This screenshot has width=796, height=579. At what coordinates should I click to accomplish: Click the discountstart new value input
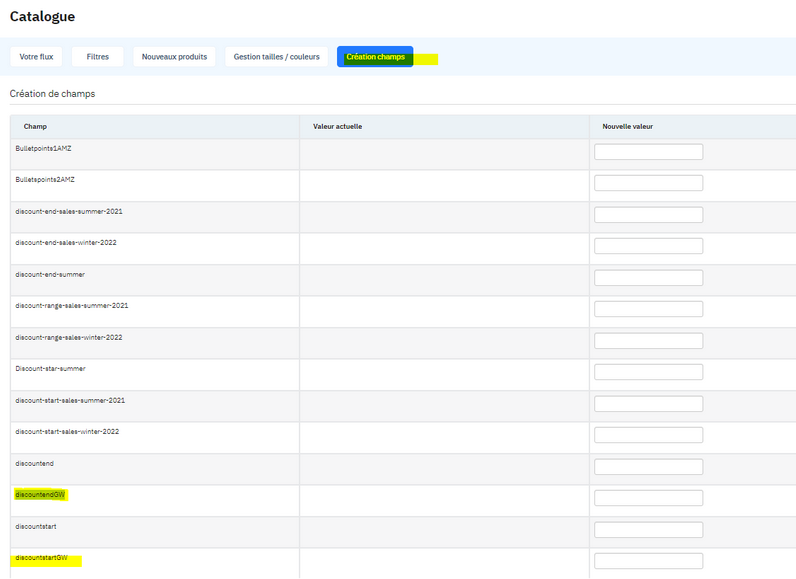(x=648, y=530)
